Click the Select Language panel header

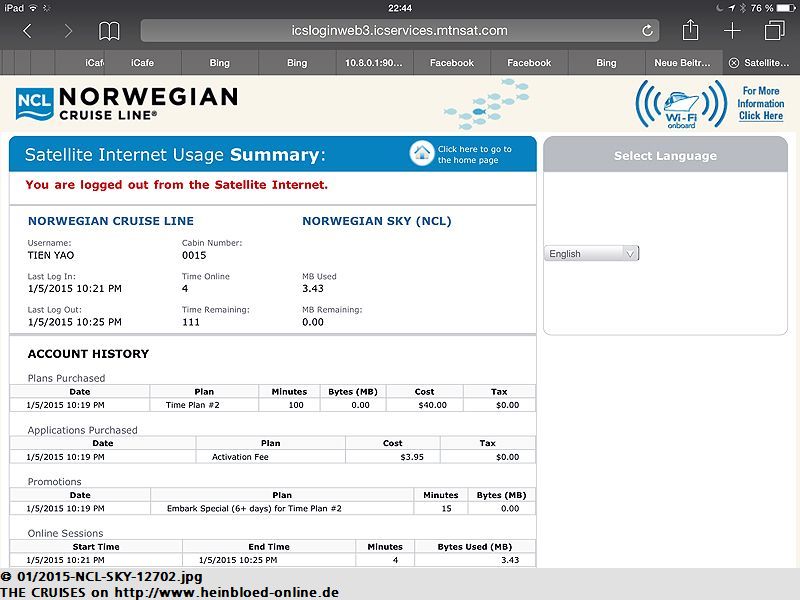tap(665, 155)
